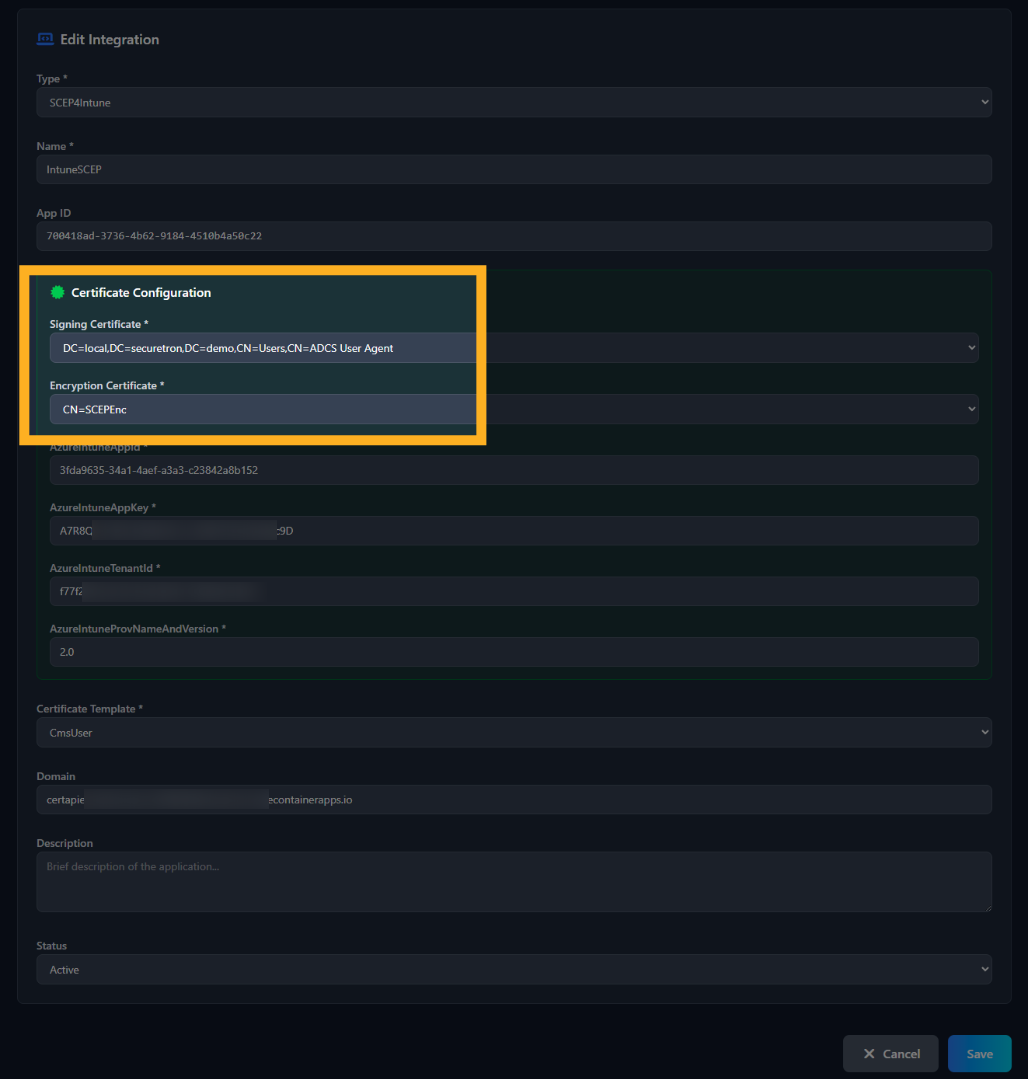
Task: Click the Edit Integration monitor icon
Action: [x=45, y=38]
